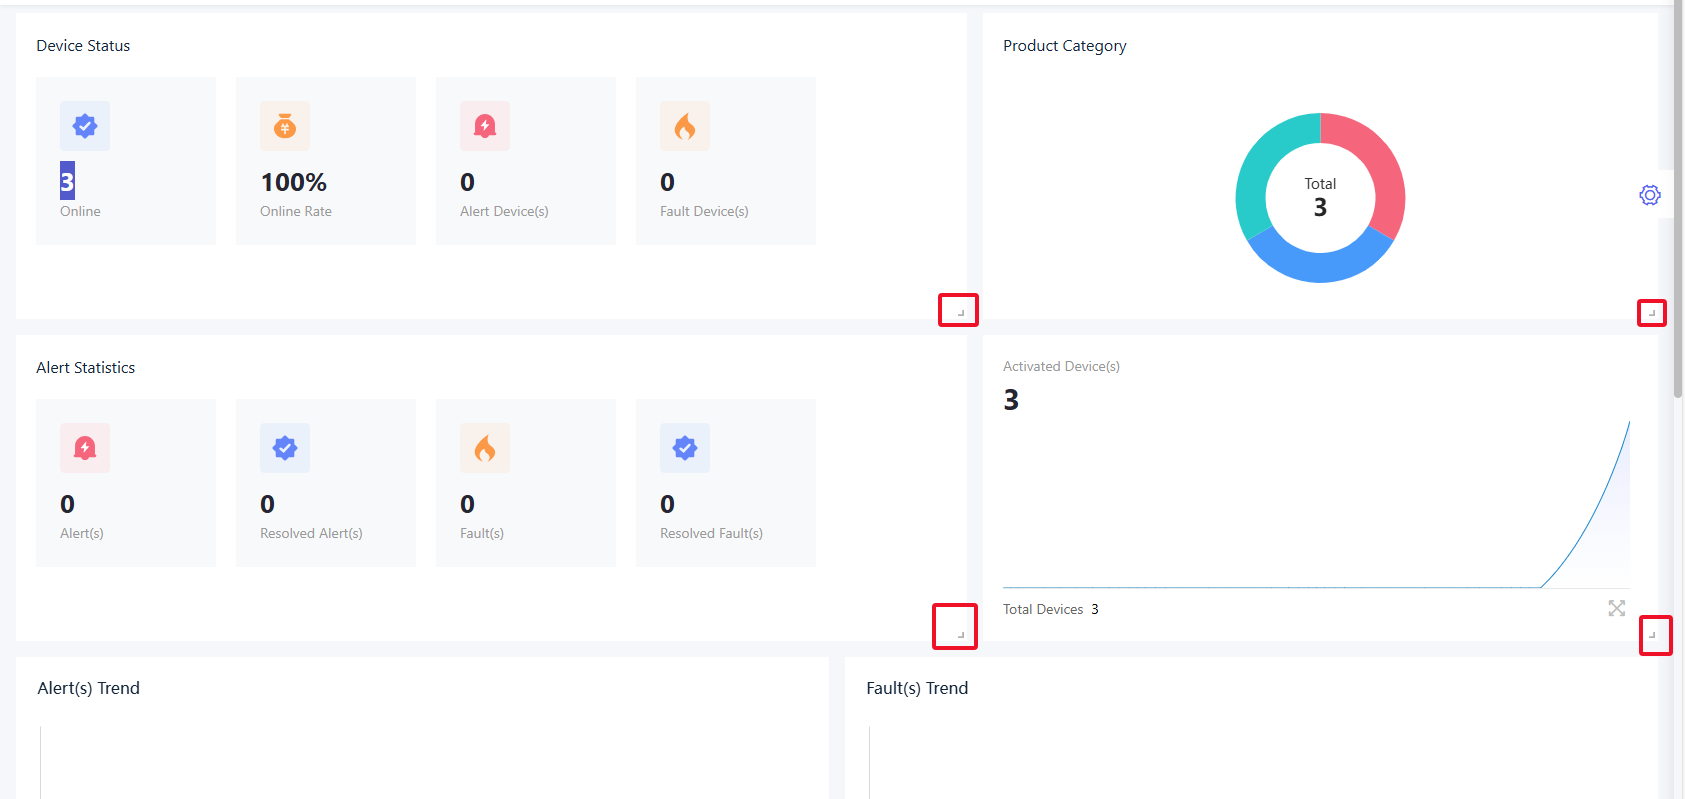
Task: Click the 100% Online Rate value
Action: [293, 182]
